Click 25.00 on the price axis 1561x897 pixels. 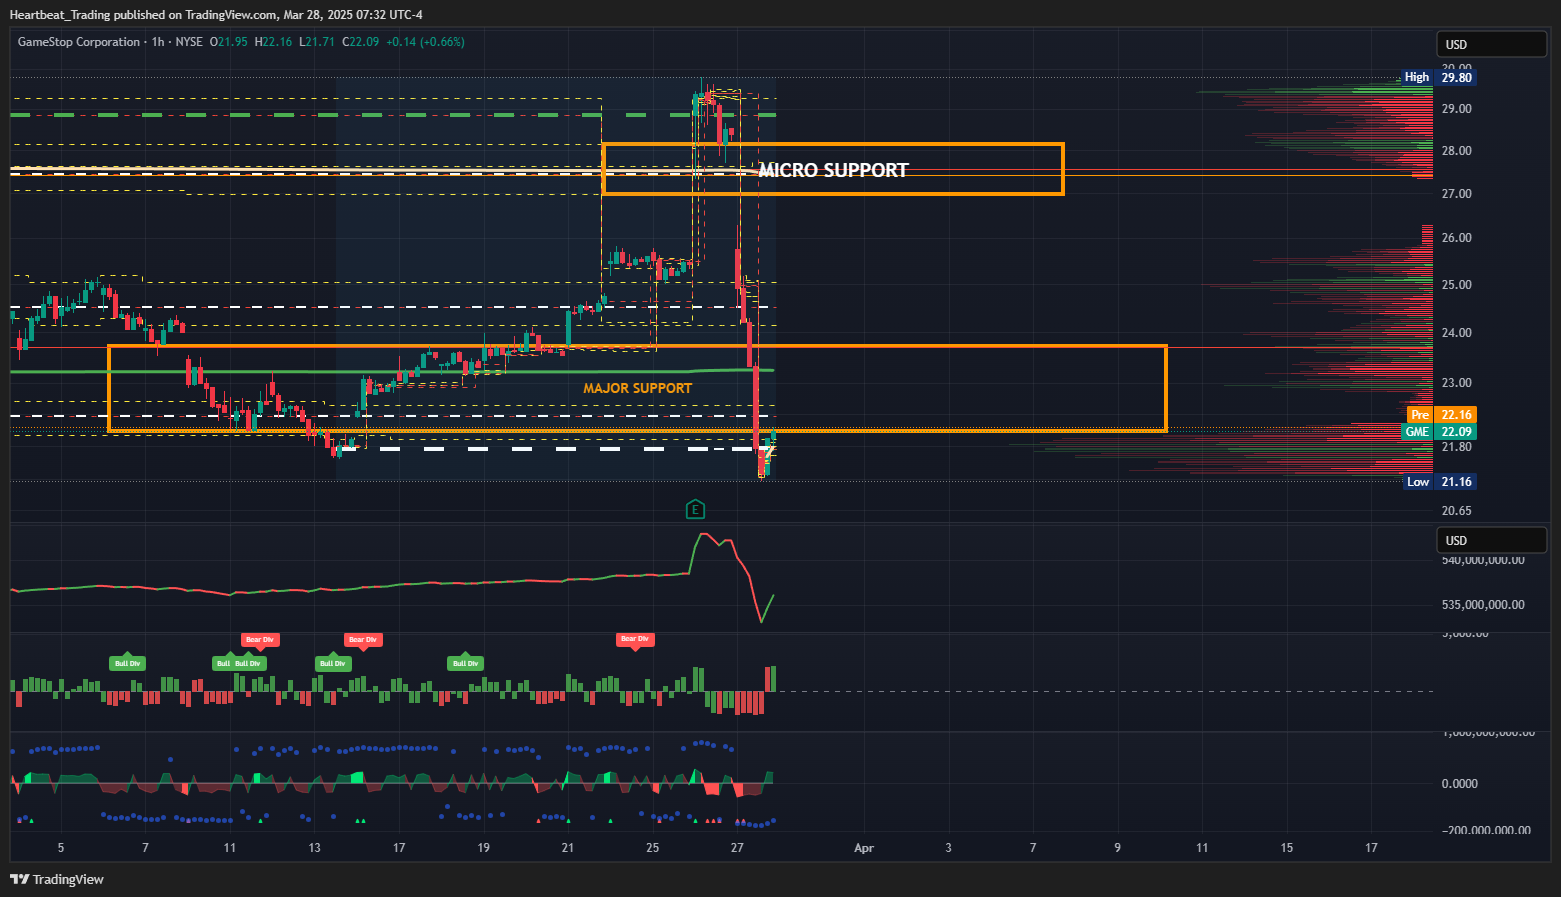tap(1456, 285)
